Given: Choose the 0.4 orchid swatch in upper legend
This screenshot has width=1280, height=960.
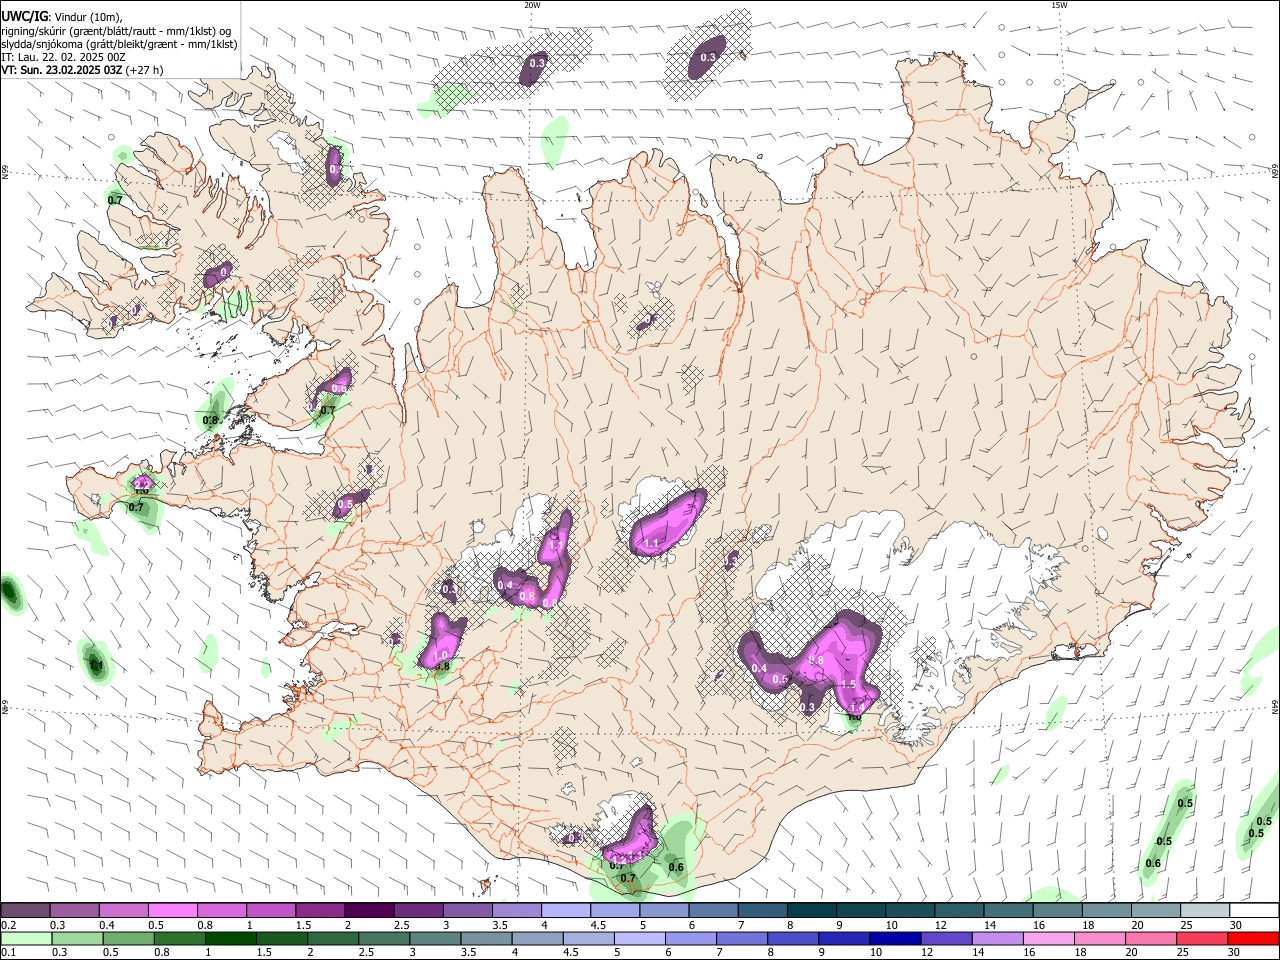Looking at the screenshot, I should point(123,910).
